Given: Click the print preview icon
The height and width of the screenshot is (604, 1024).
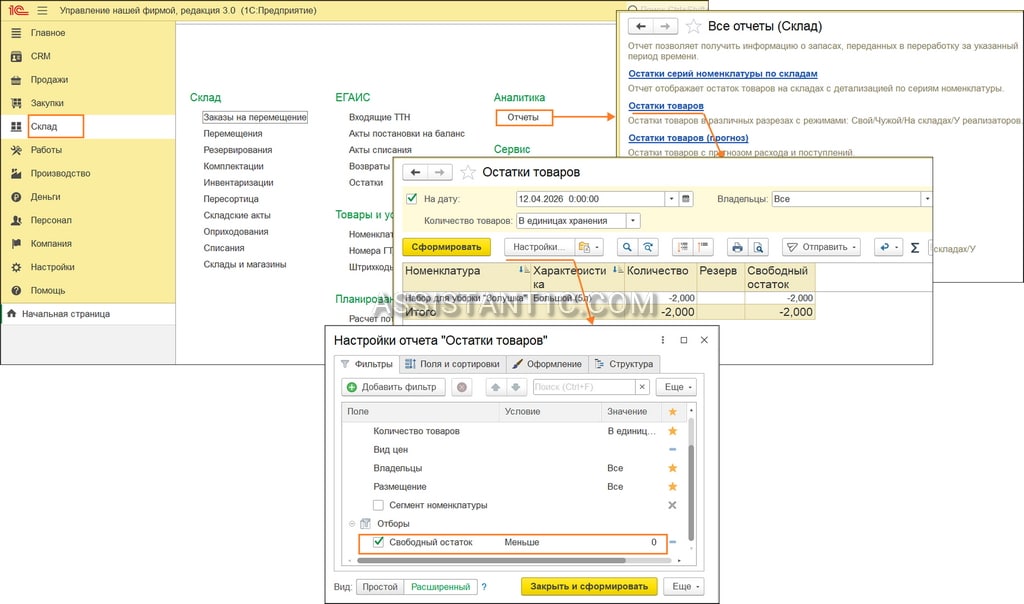Looking at the screenshot, I should pos(758,247).
